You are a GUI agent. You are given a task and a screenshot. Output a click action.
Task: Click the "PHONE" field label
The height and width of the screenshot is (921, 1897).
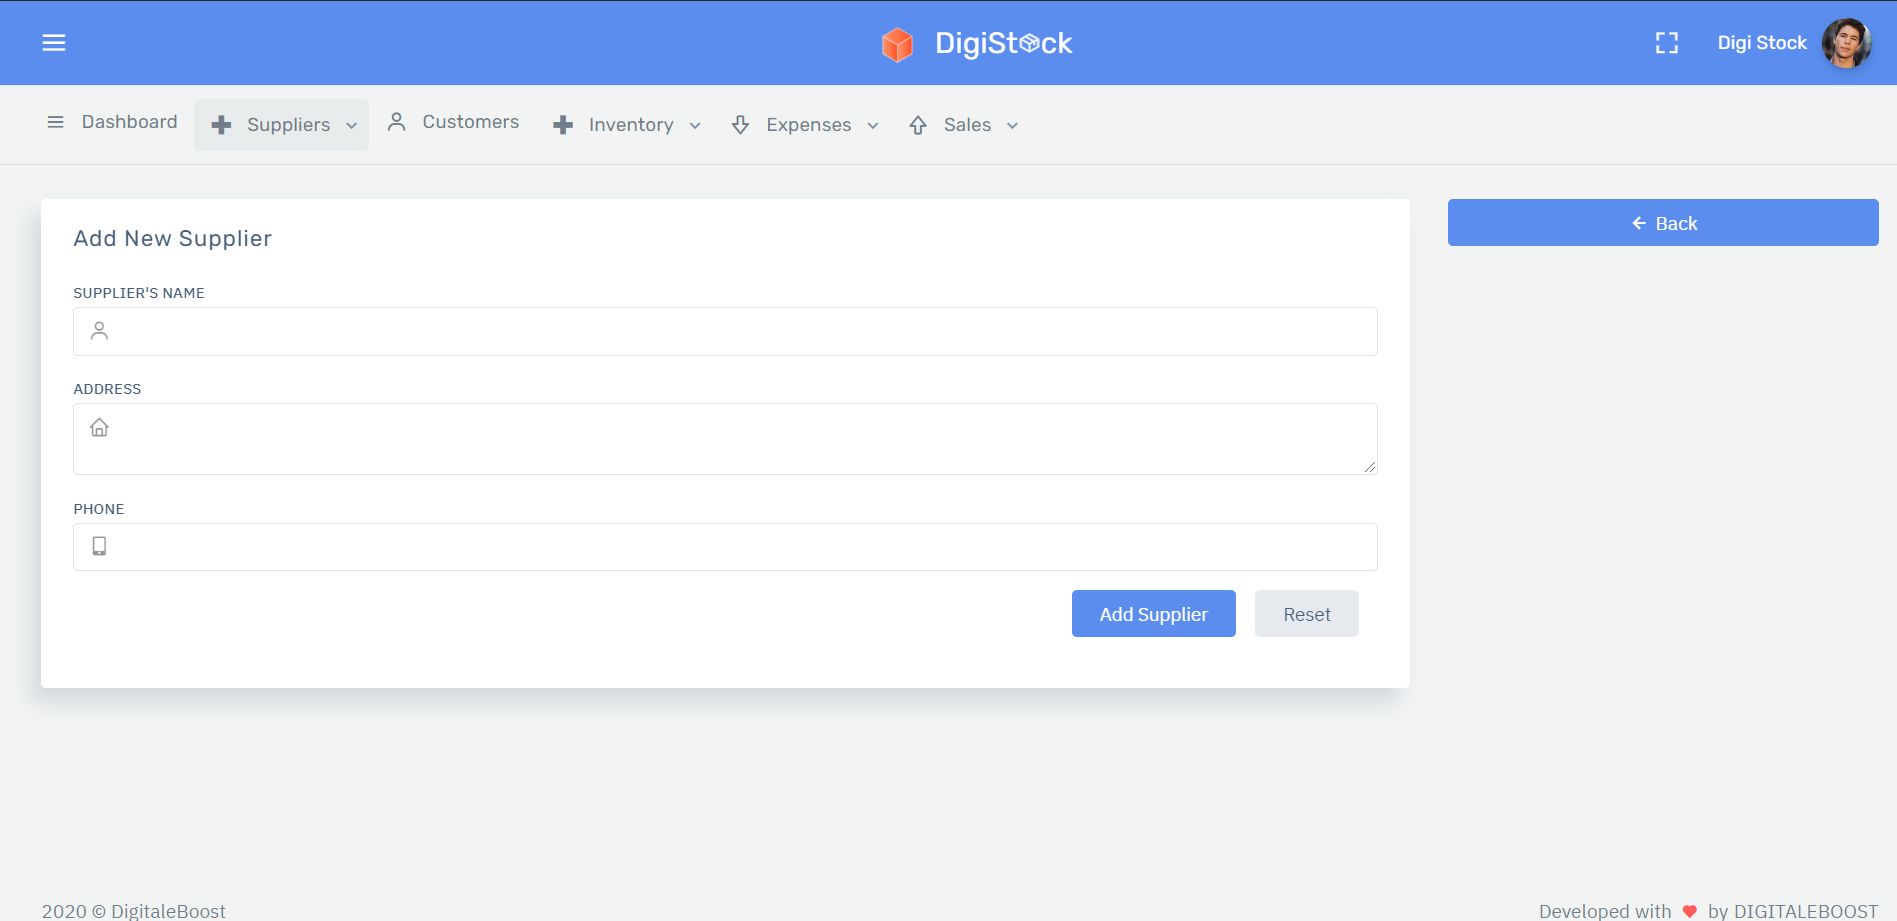click(99, 509)
